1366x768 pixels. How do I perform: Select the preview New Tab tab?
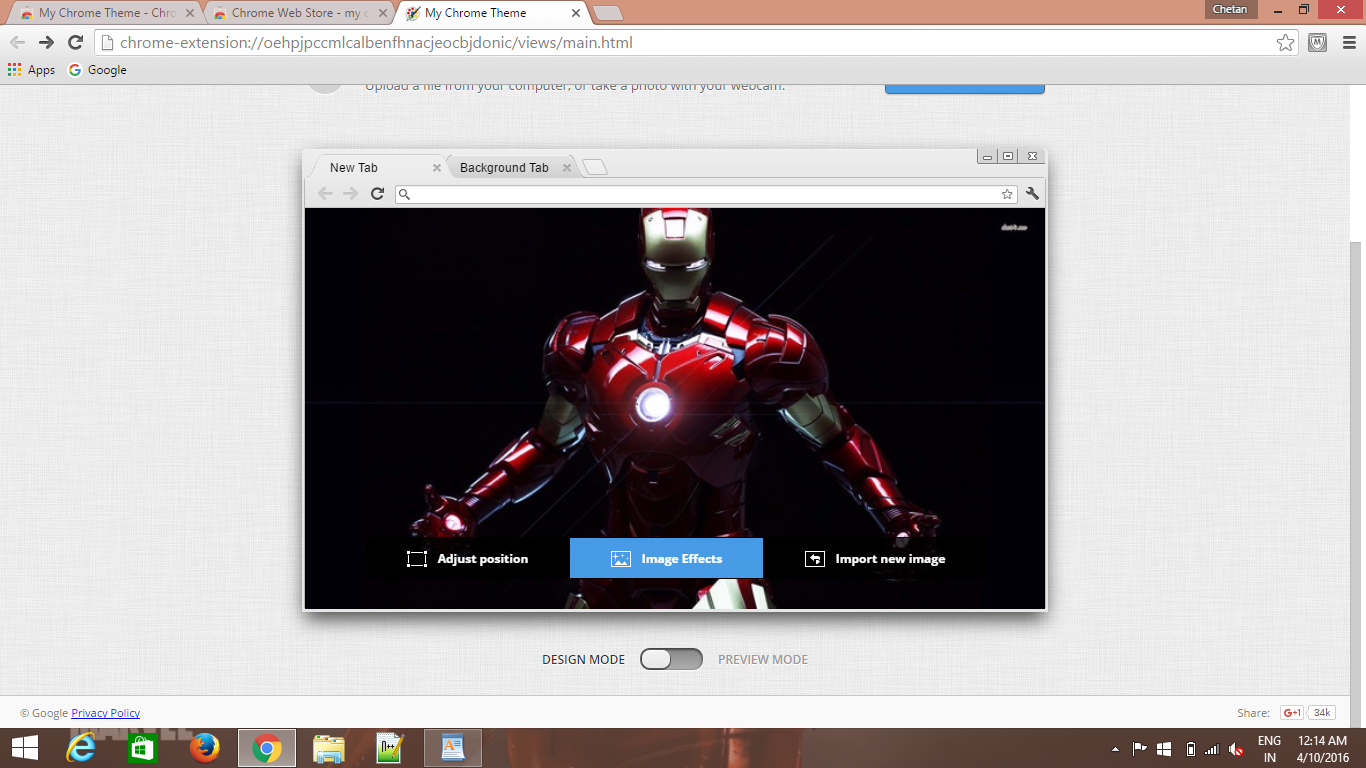tap(378, 167)
